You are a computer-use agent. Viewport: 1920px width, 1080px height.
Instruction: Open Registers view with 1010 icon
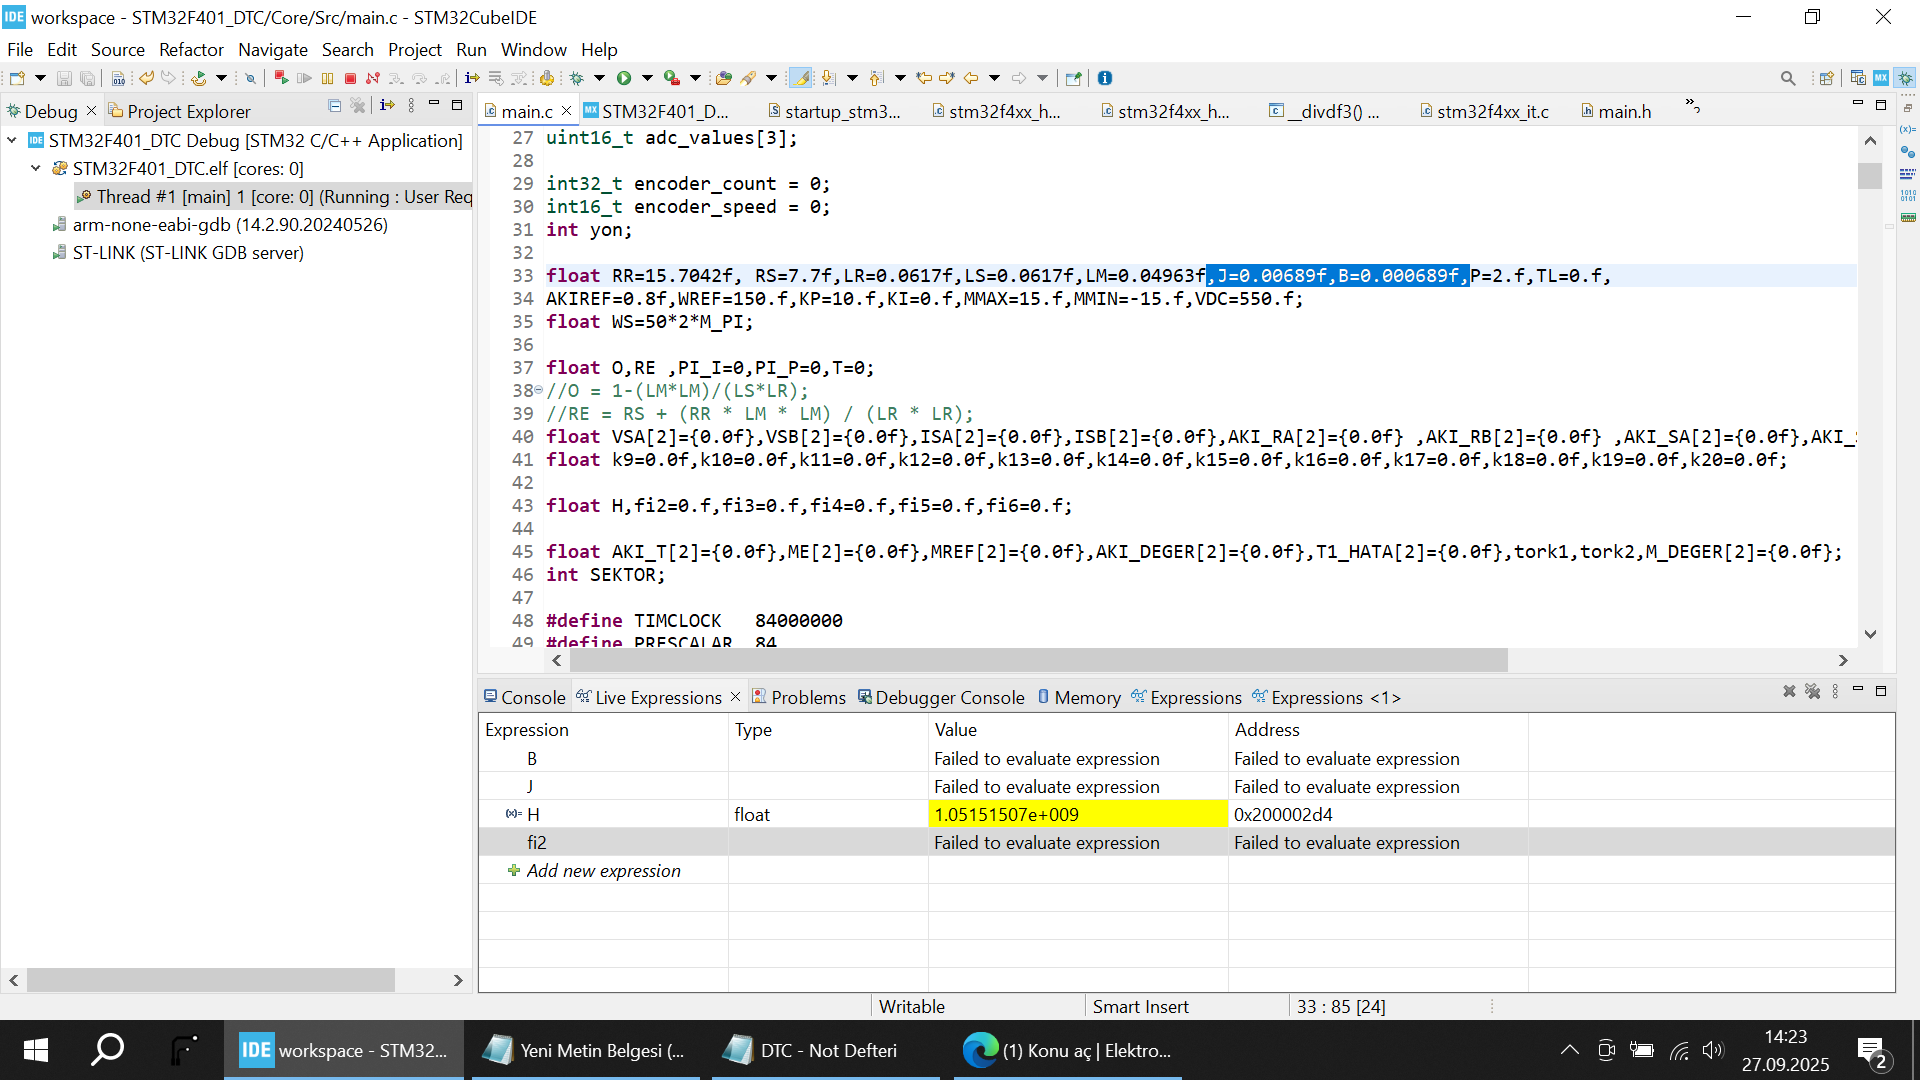tap(1907, 195)
